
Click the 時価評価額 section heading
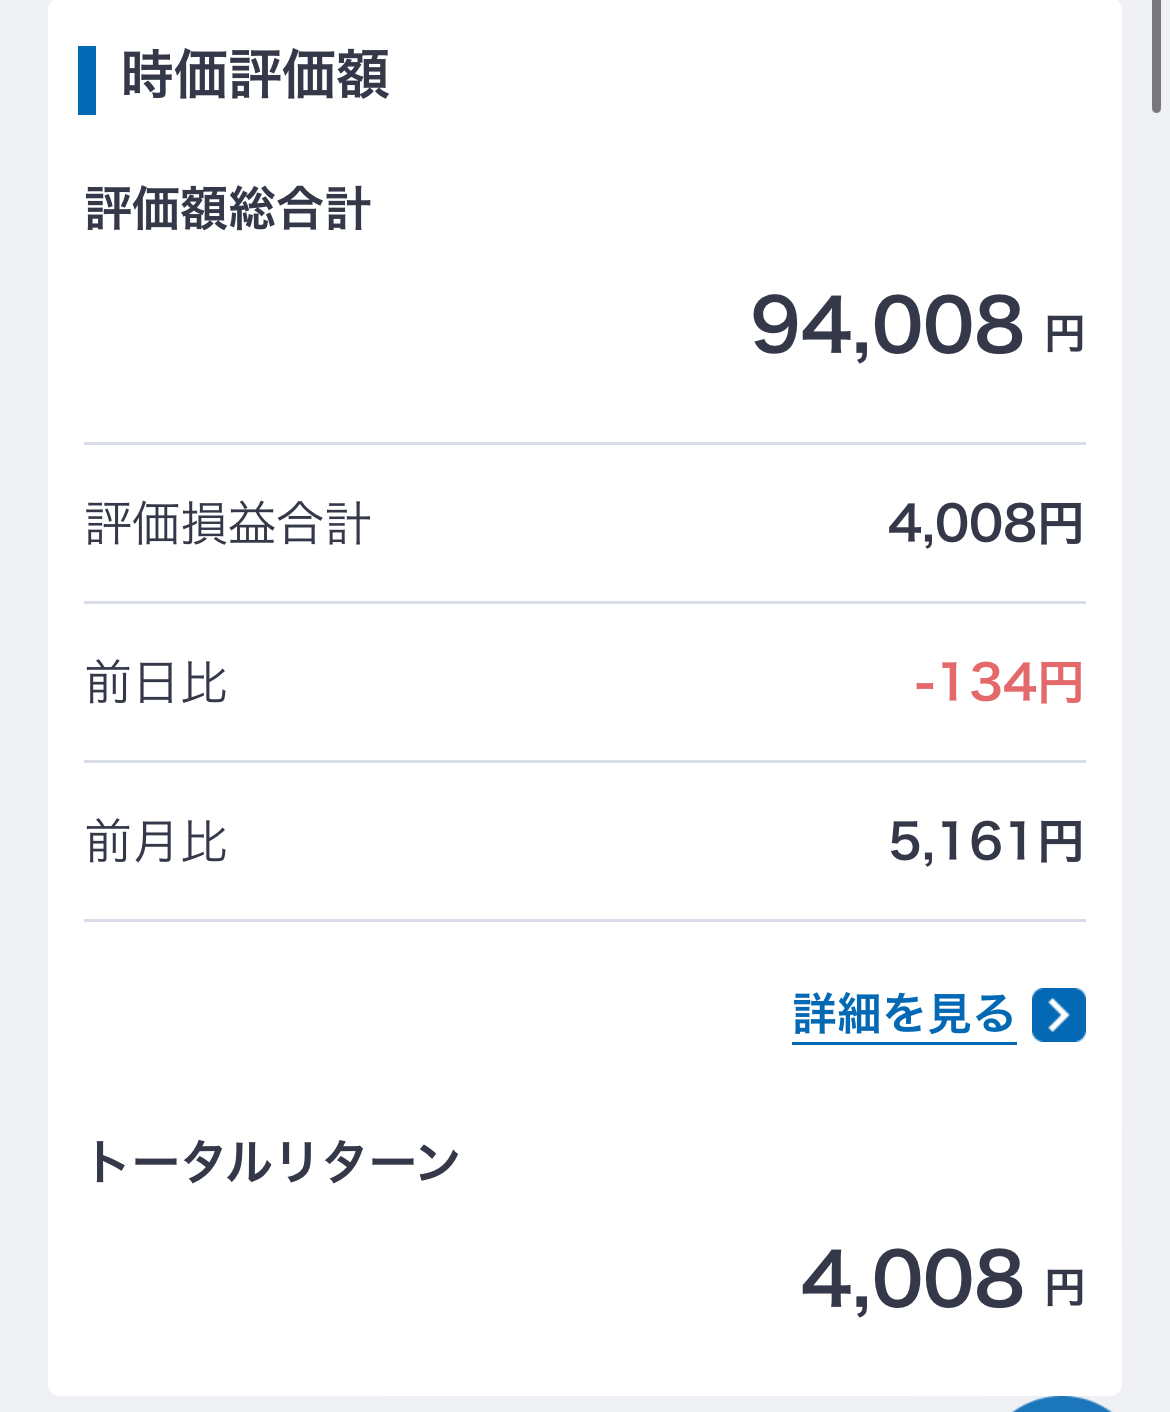pyautogui.click(x=255, y=76)
